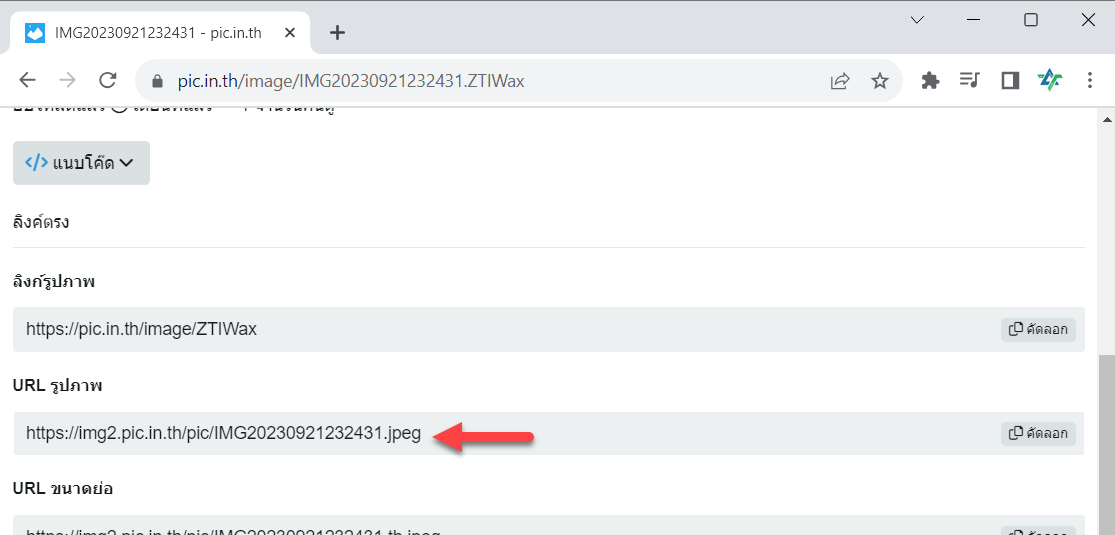The width and height of the screenshot is (1115, 535).
Task: Click the img2.pic.in.th jpeg URL field
Action: click(548, 433)
